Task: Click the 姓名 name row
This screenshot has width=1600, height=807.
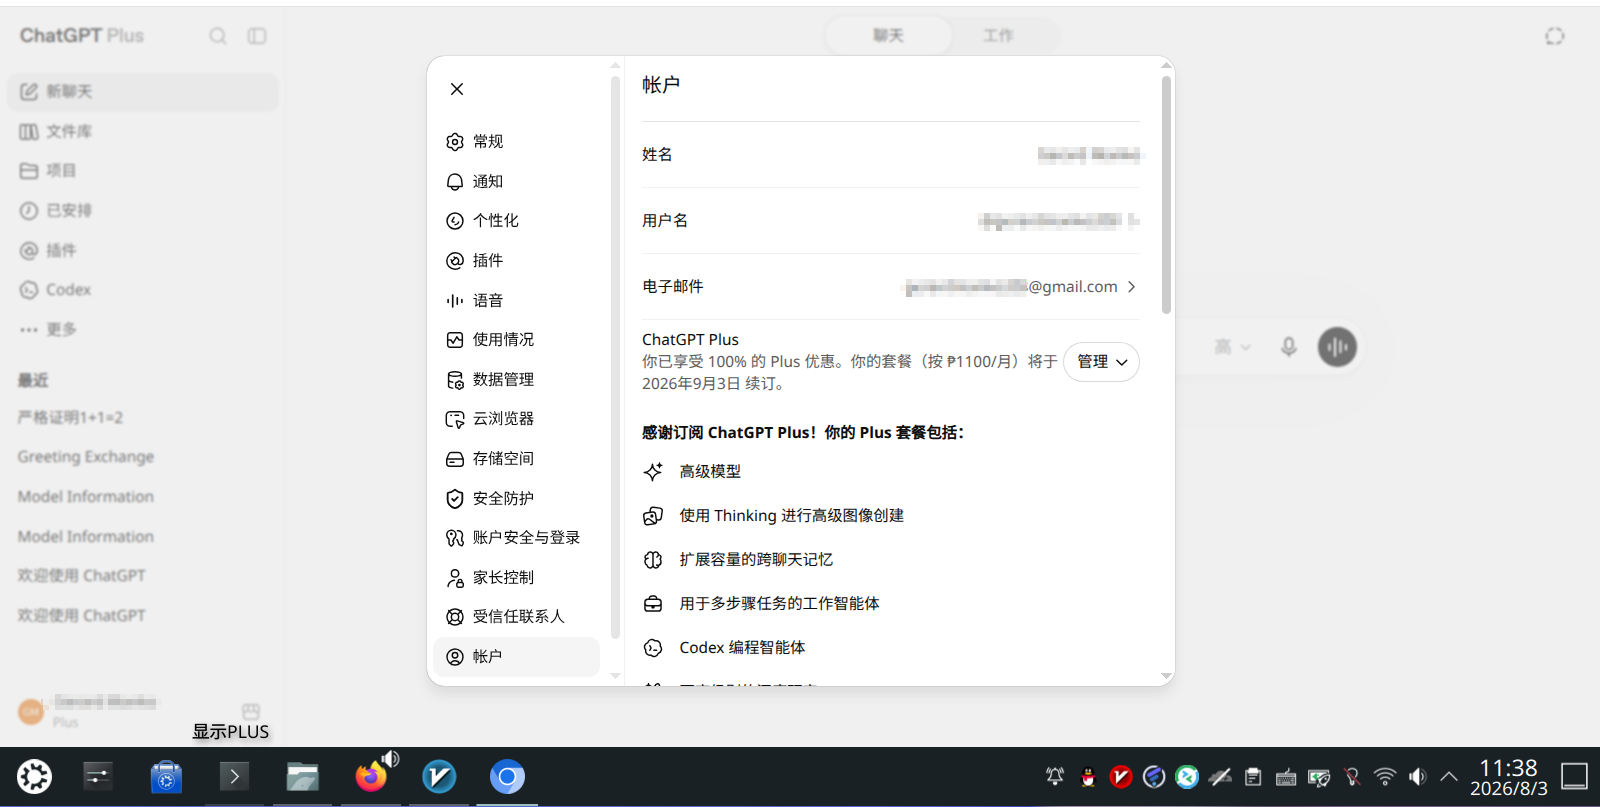Action: (891, 155)
